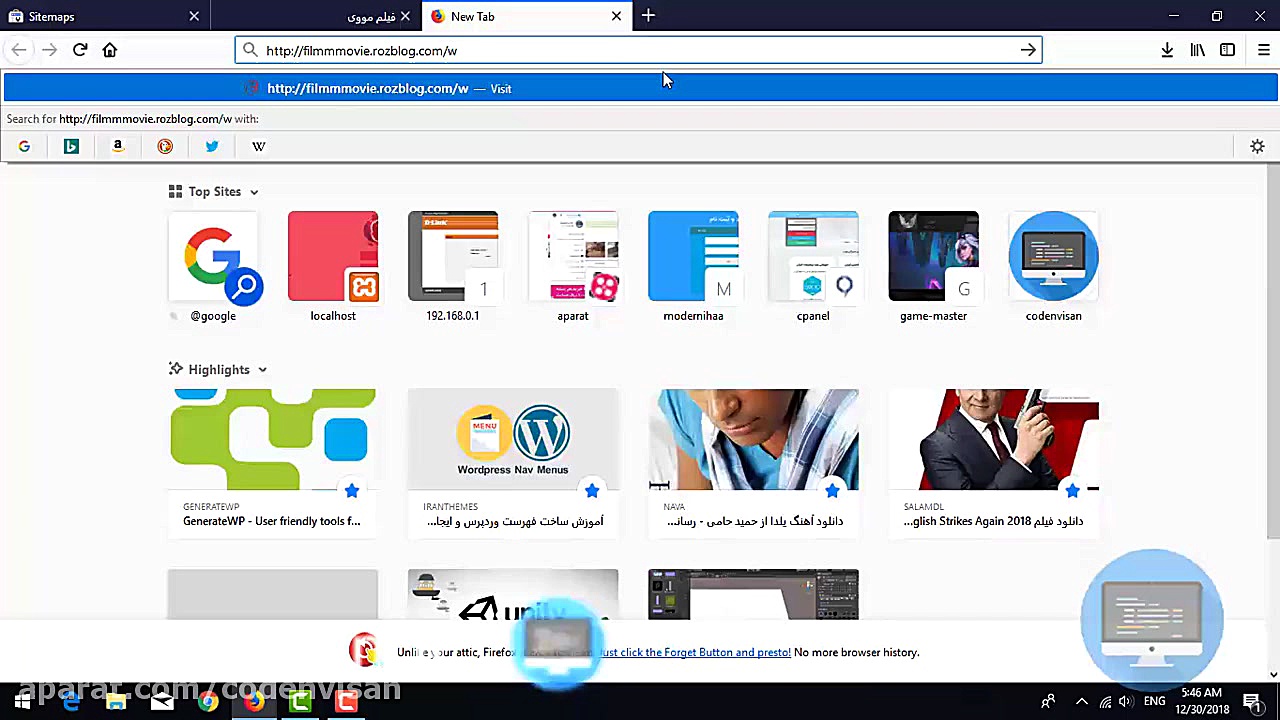This screenshot has width=1280, height=720.
Task: Show hidden system tray icons
Action: [1082, 702]
